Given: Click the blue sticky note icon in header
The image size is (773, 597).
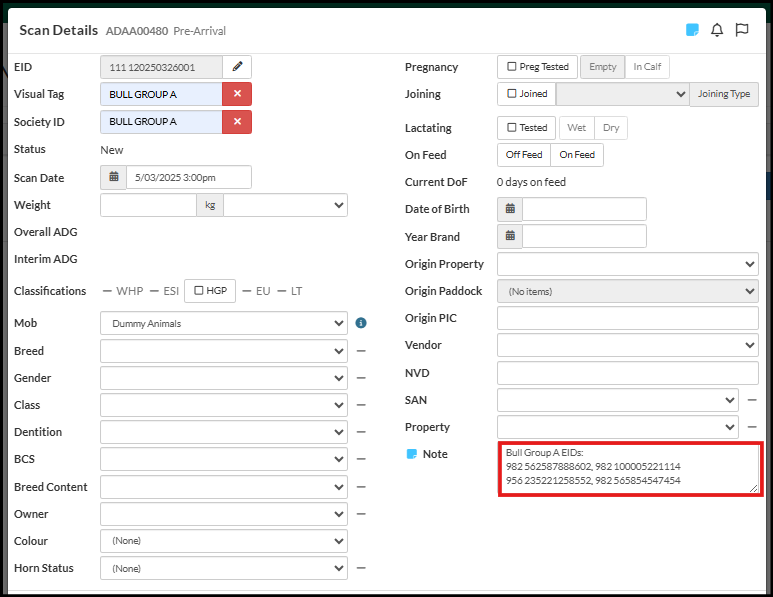Looking at the screenshot, I should click(692, 30).
